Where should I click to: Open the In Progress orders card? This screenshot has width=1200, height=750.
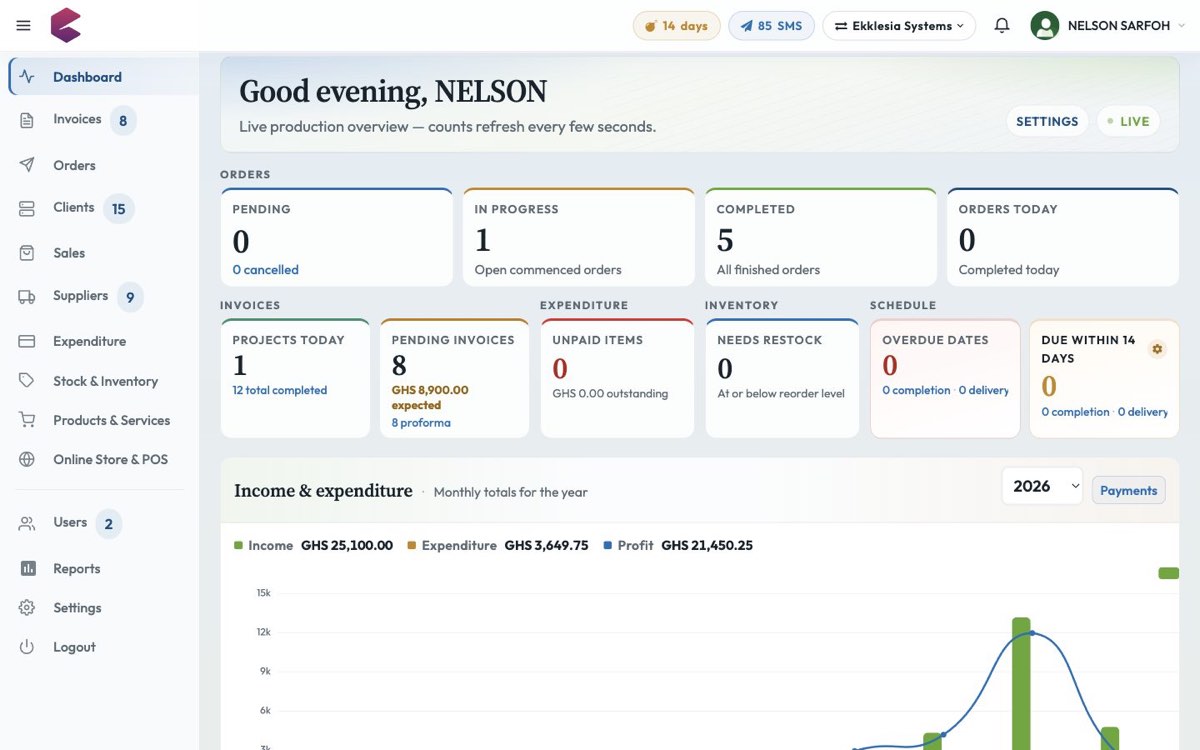(579, 237)
